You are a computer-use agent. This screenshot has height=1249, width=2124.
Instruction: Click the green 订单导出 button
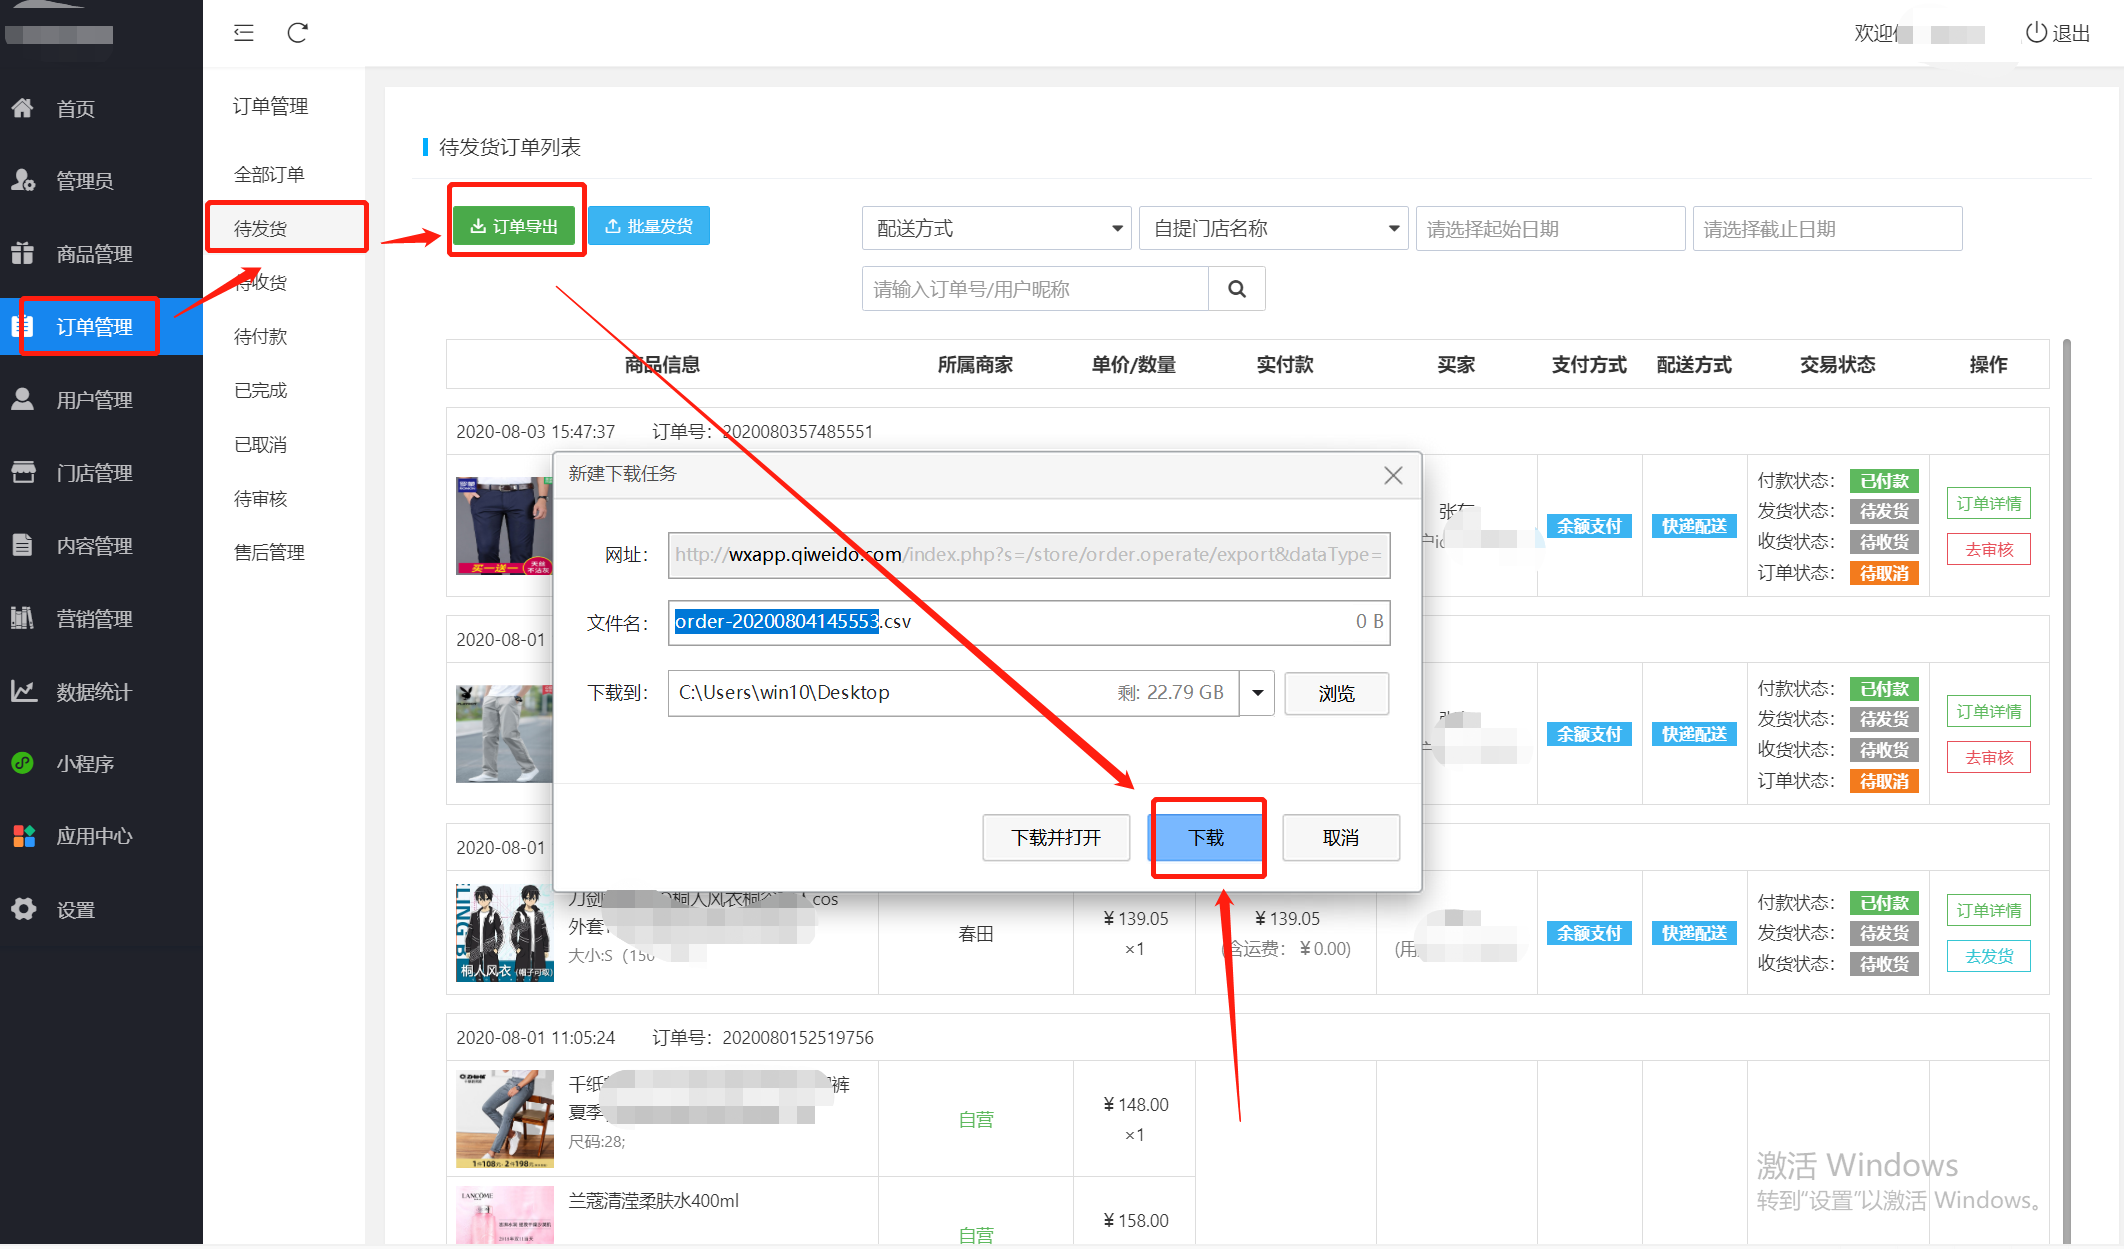coord(514,226)
